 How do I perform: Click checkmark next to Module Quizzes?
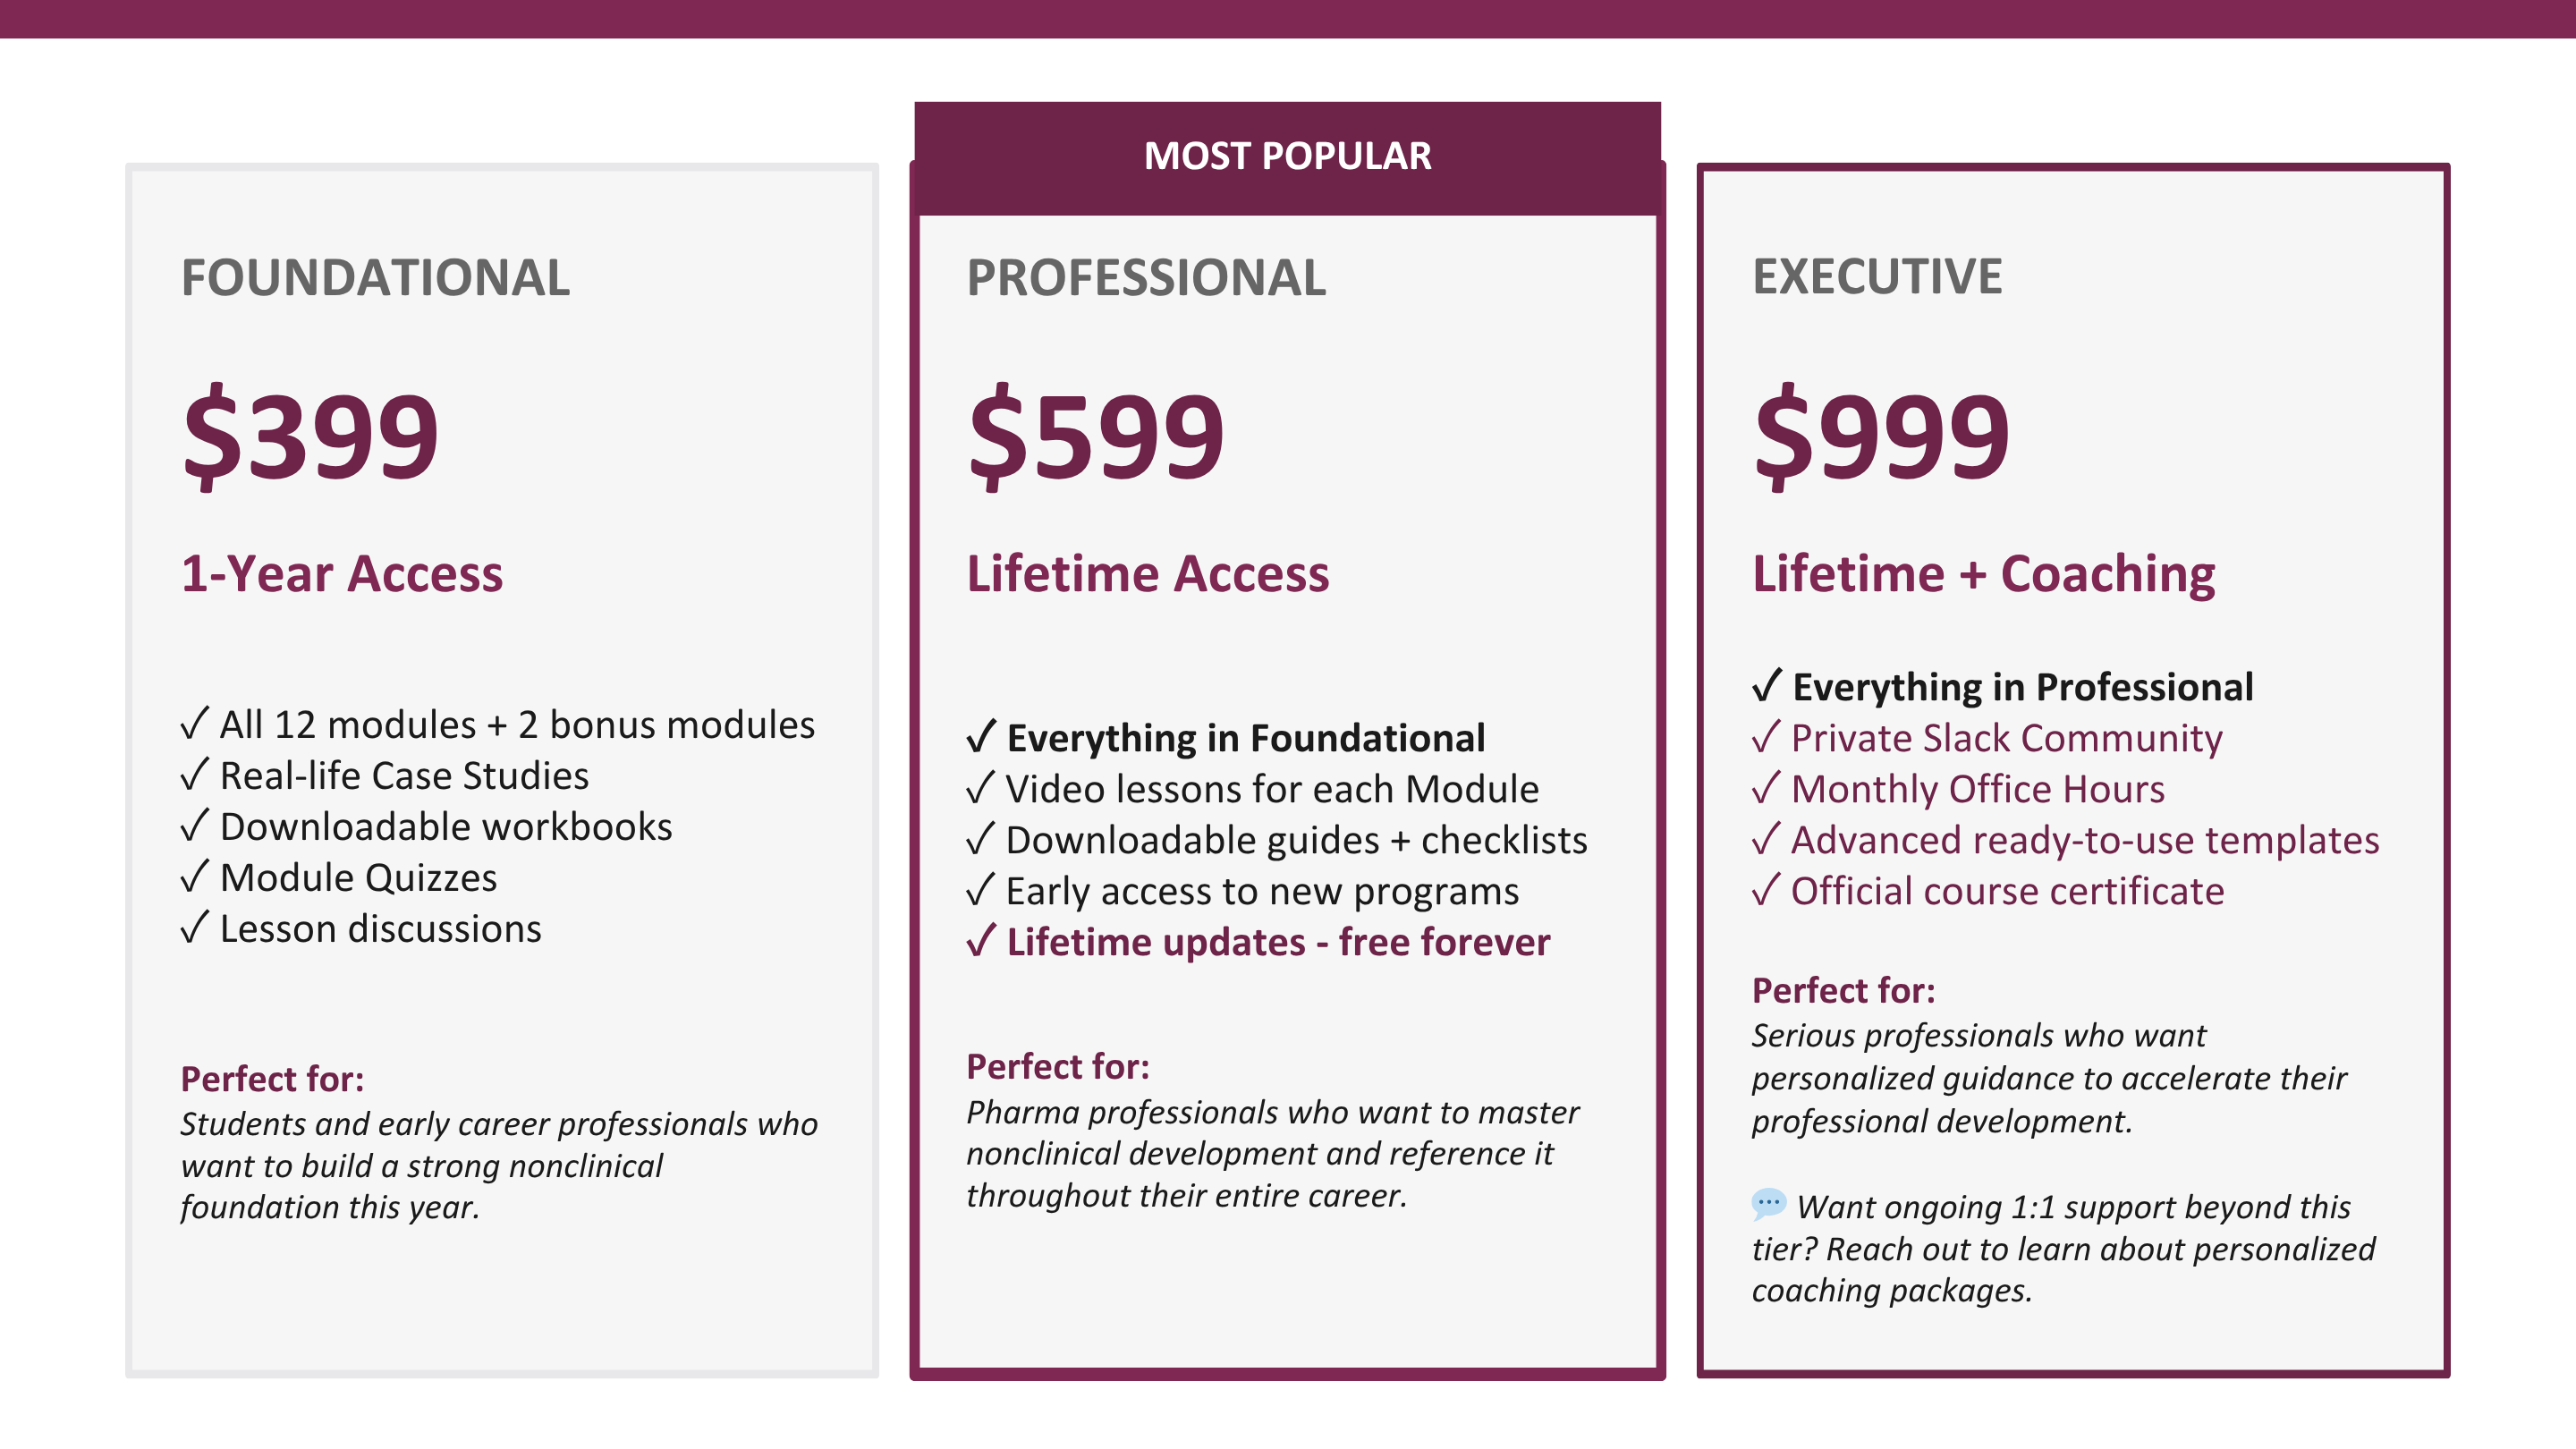tap(195, 877)
